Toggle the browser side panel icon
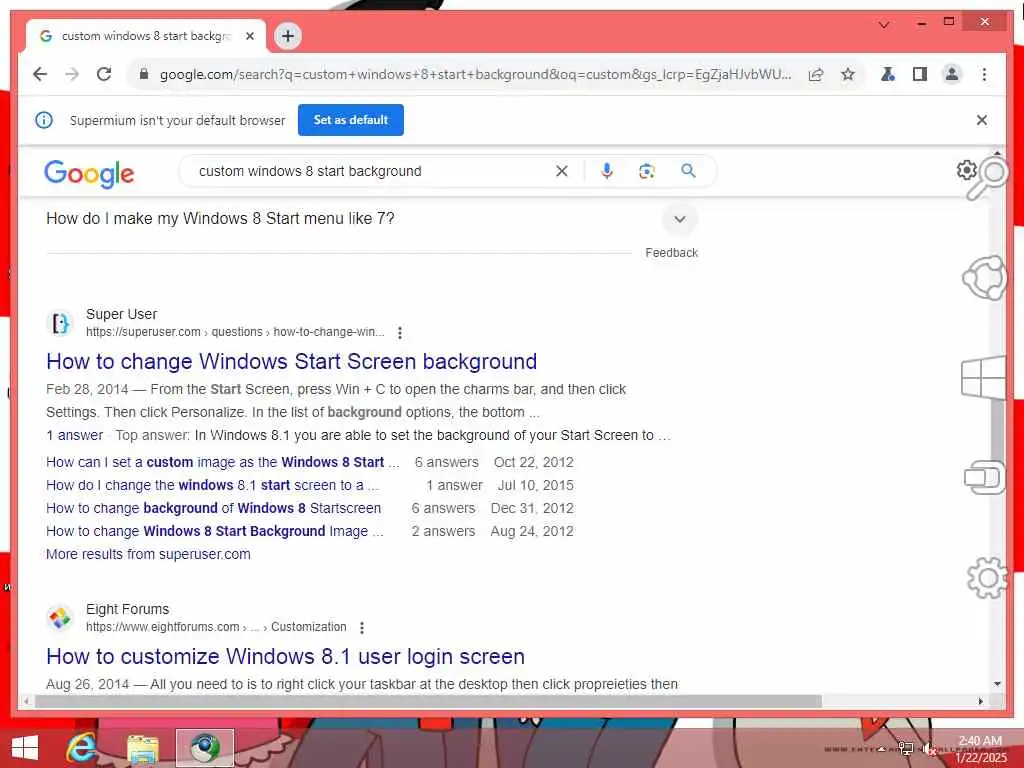The image size is (1024, 768). coord(920,74)
